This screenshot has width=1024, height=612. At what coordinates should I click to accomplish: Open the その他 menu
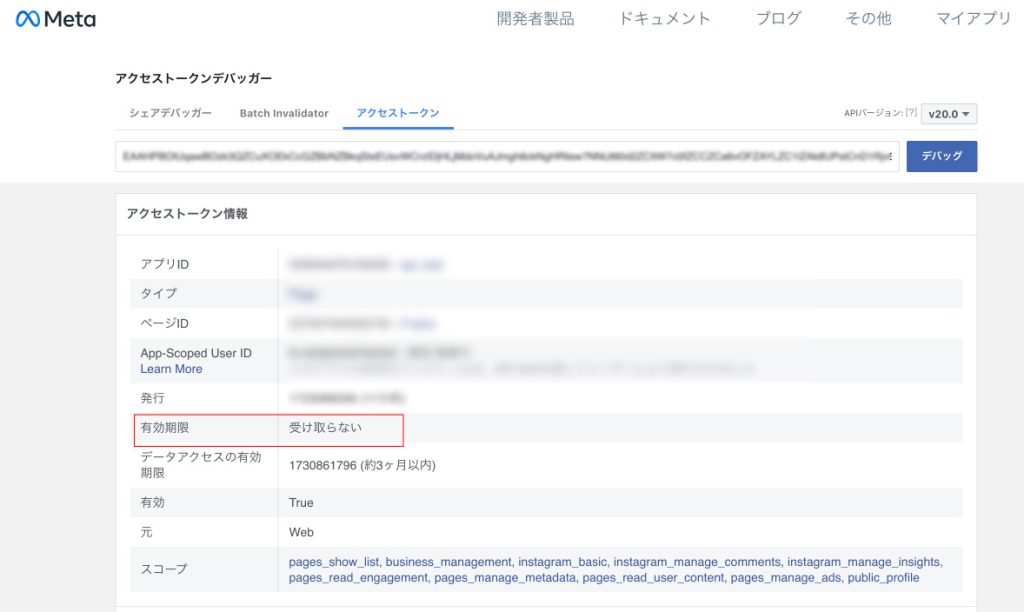tap(868, 19)
